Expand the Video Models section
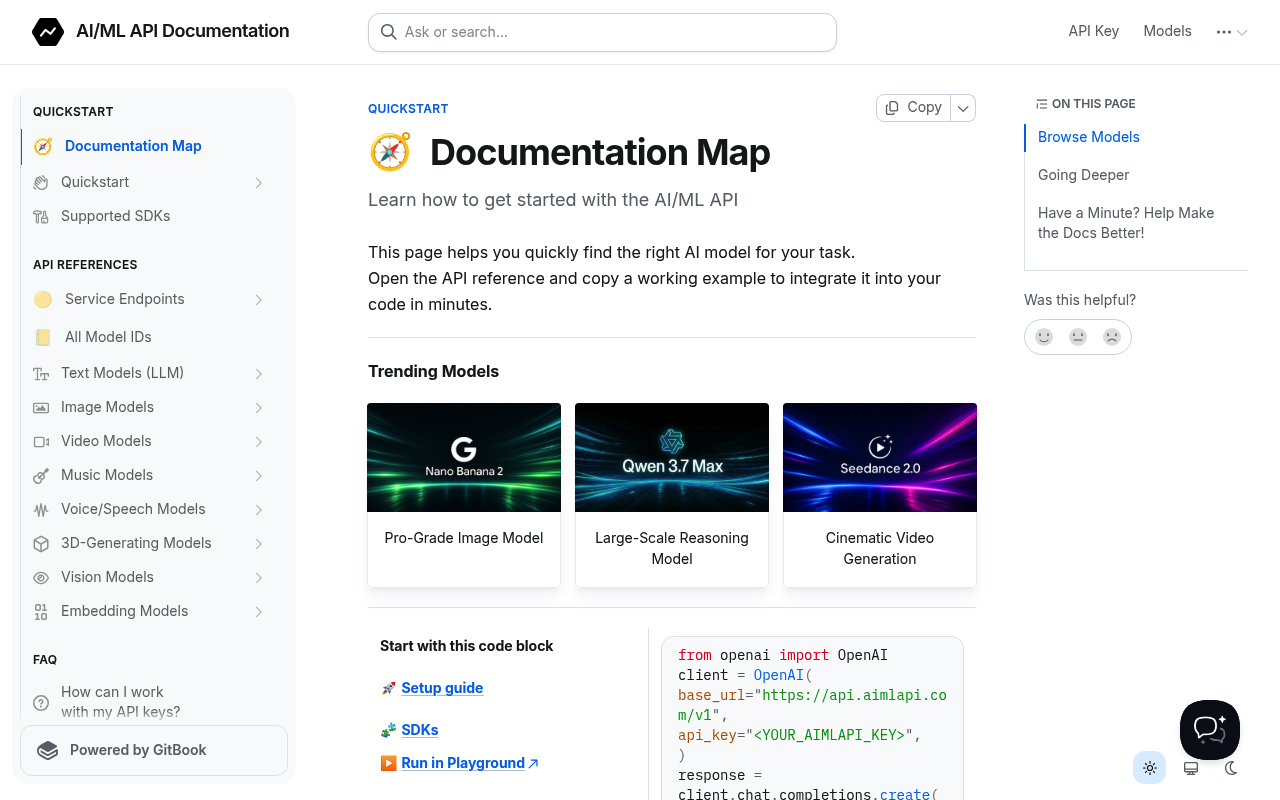This screenshot has width=1280, height=800. tap(259, 441)
